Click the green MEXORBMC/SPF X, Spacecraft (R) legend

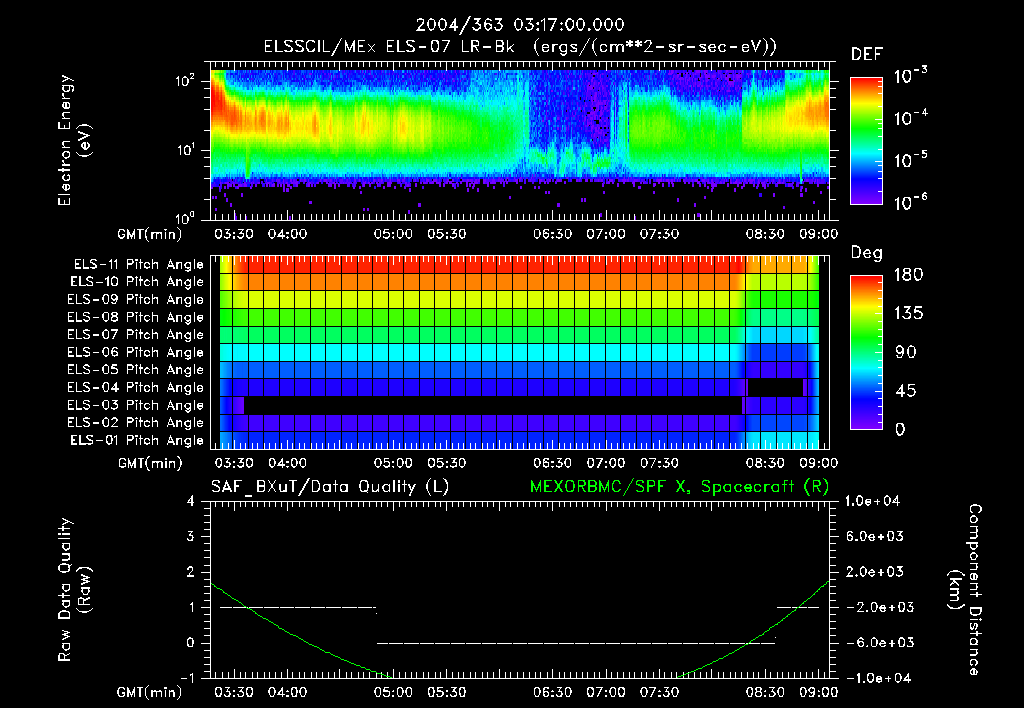coord(679,487)
